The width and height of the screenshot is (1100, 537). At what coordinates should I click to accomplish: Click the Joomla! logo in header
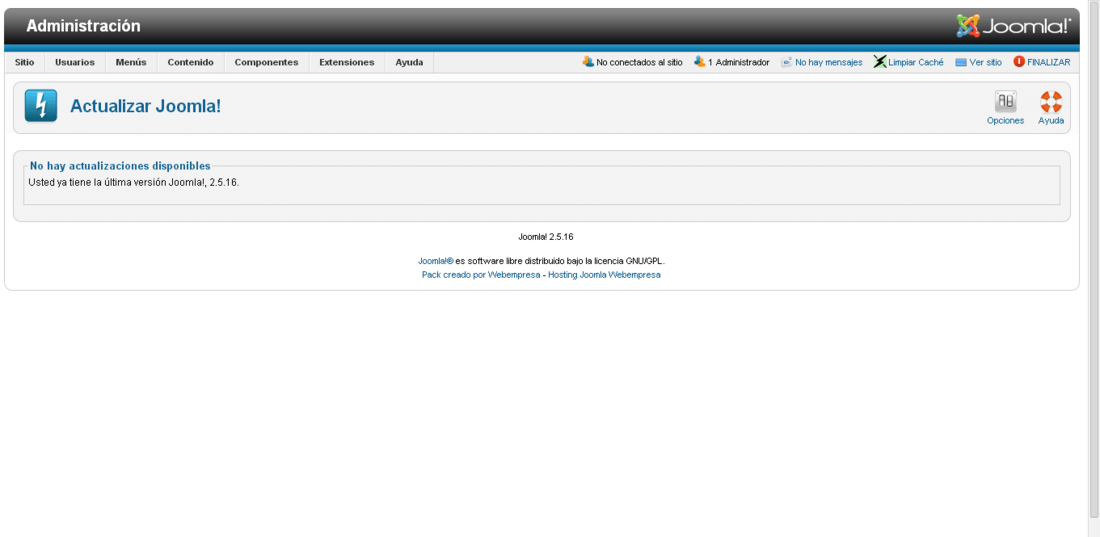point(1014,26)
